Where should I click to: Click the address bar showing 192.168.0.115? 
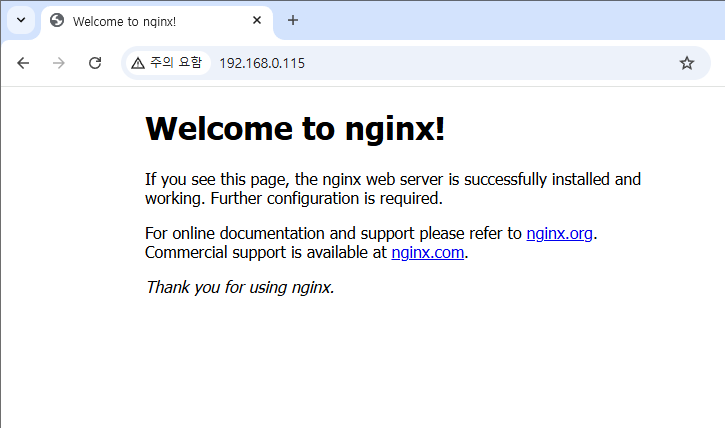(415, 63)
